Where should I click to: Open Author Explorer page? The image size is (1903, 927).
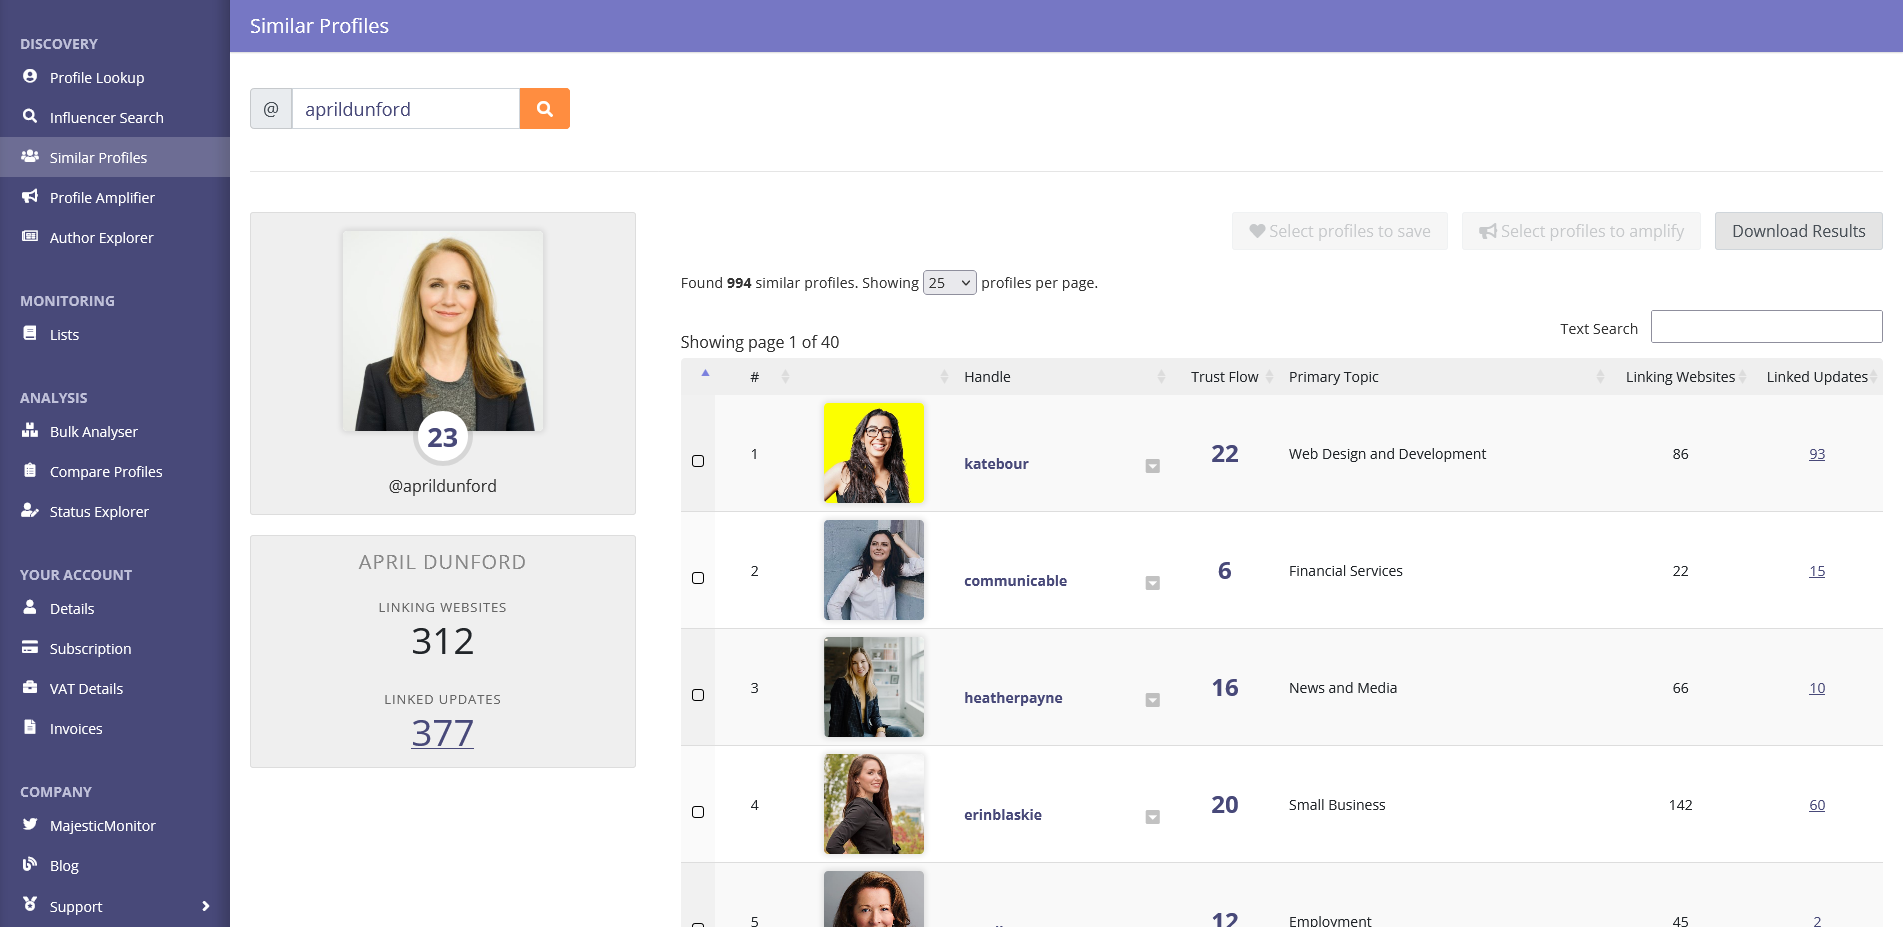click(115, 237)
